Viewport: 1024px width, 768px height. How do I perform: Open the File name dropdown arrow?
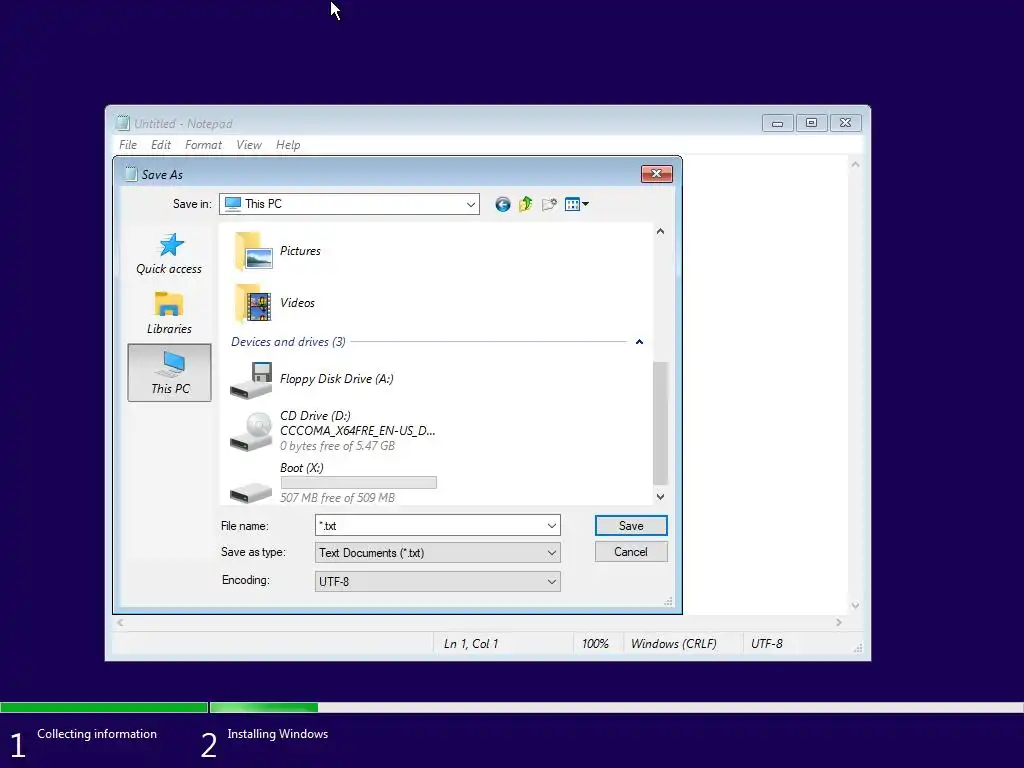(x=552, y=526)
